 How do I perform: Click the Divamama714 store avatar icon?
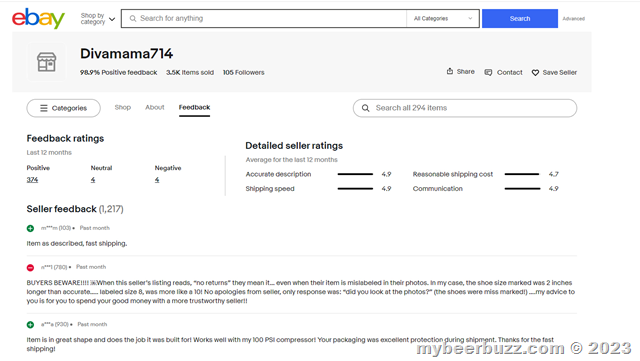(47, 62)
